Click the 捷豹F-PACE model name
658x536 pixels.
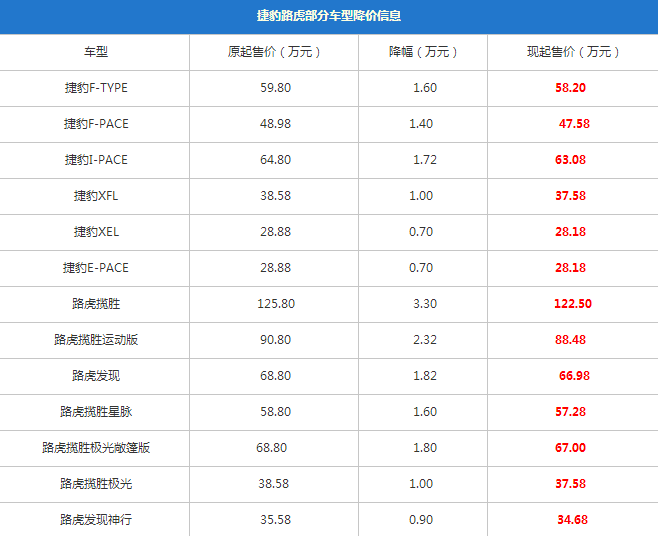96,124
